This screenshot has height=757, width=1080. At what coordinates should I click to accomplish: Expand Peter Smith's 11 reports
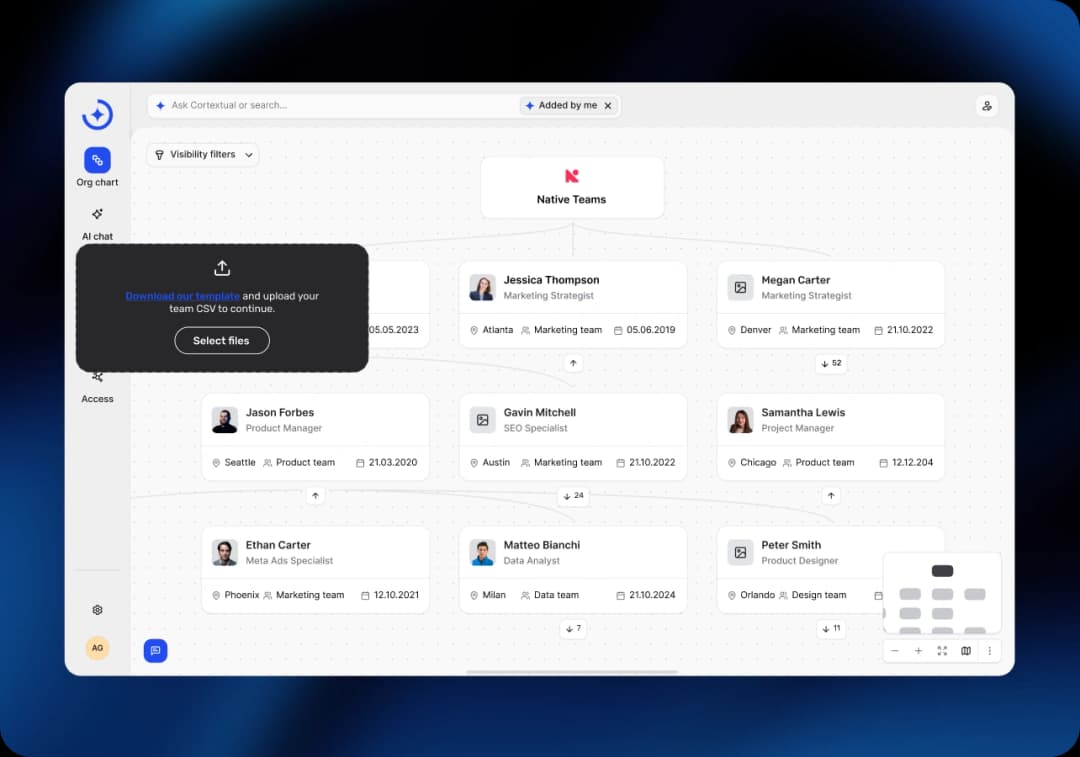(x=831, y=628)
